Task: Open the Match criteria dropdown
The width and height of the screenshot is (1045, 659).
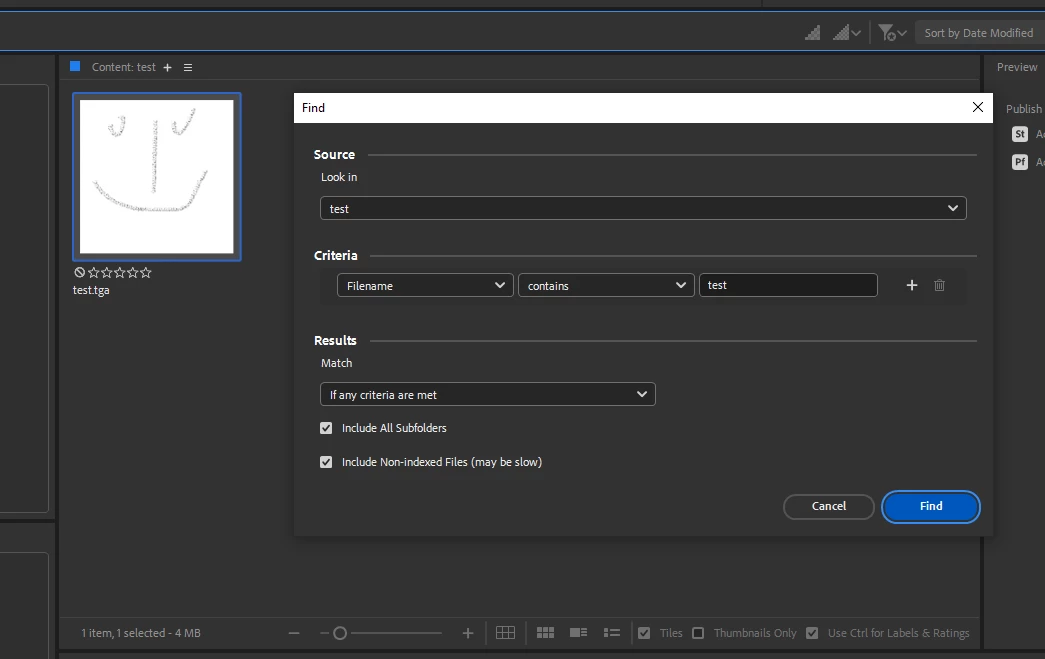Action: click(488, 394)
